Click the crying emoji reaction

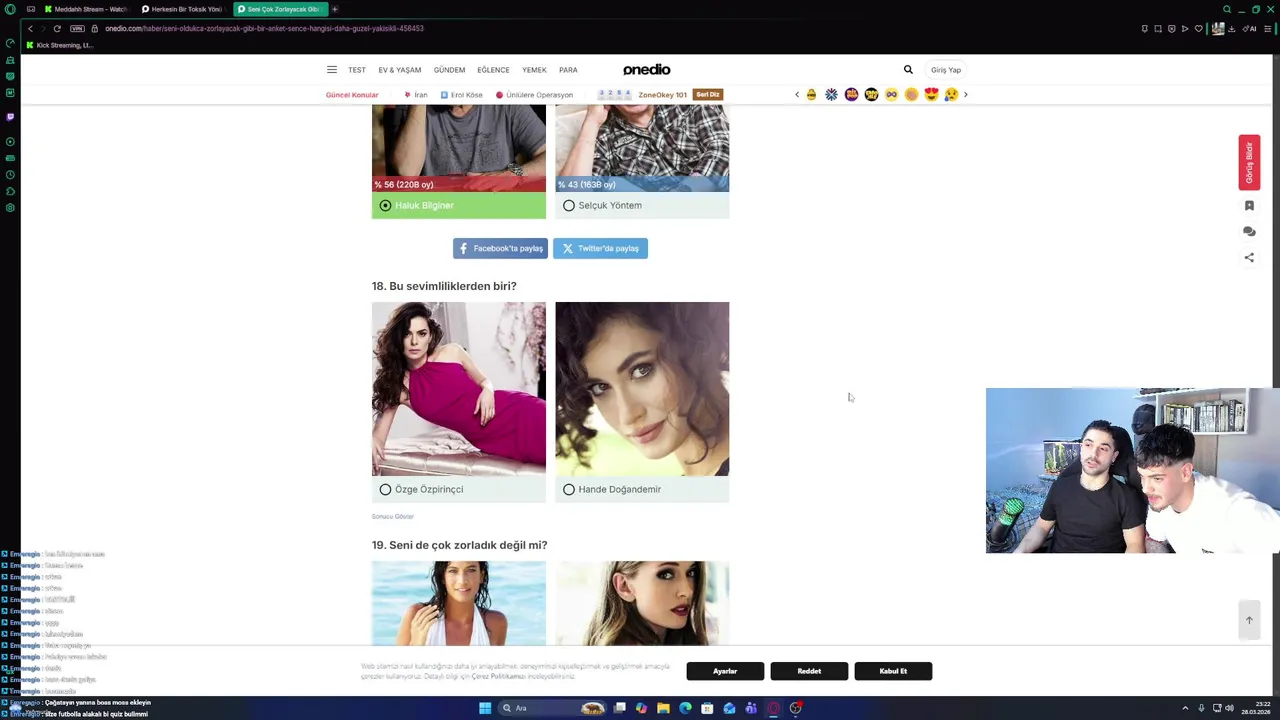[x=951, y=95]
